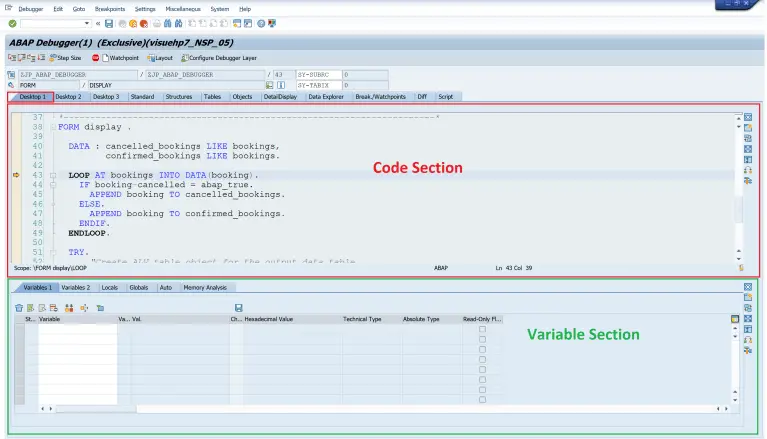767x439 pixels.
Task: Click the red Cancel icon
Action: pyautogui.click(x=144, y=23)
